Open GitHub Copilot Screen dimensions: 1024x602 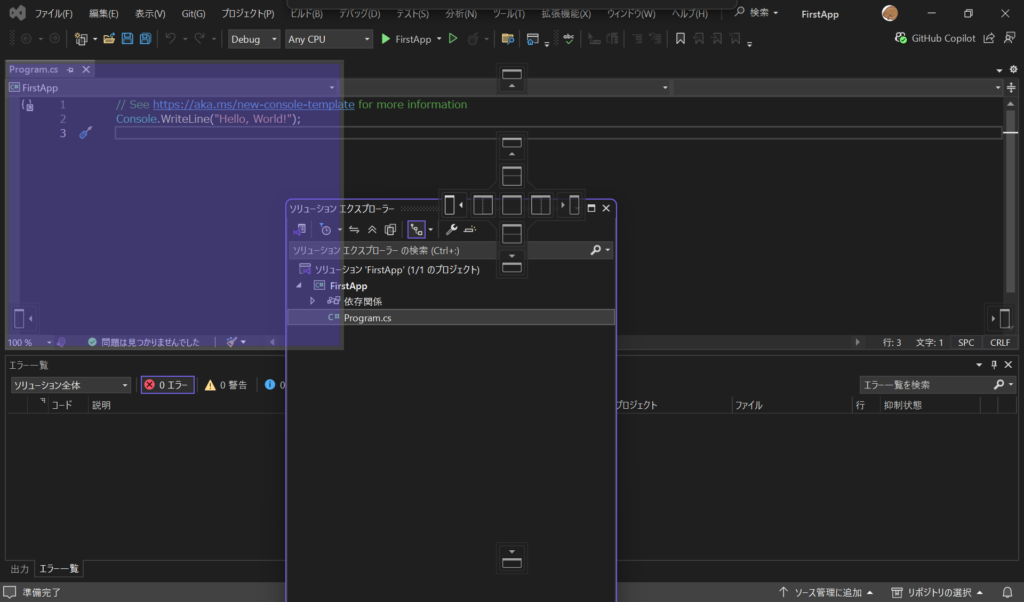pyautogui.click(x=935, y=39)
